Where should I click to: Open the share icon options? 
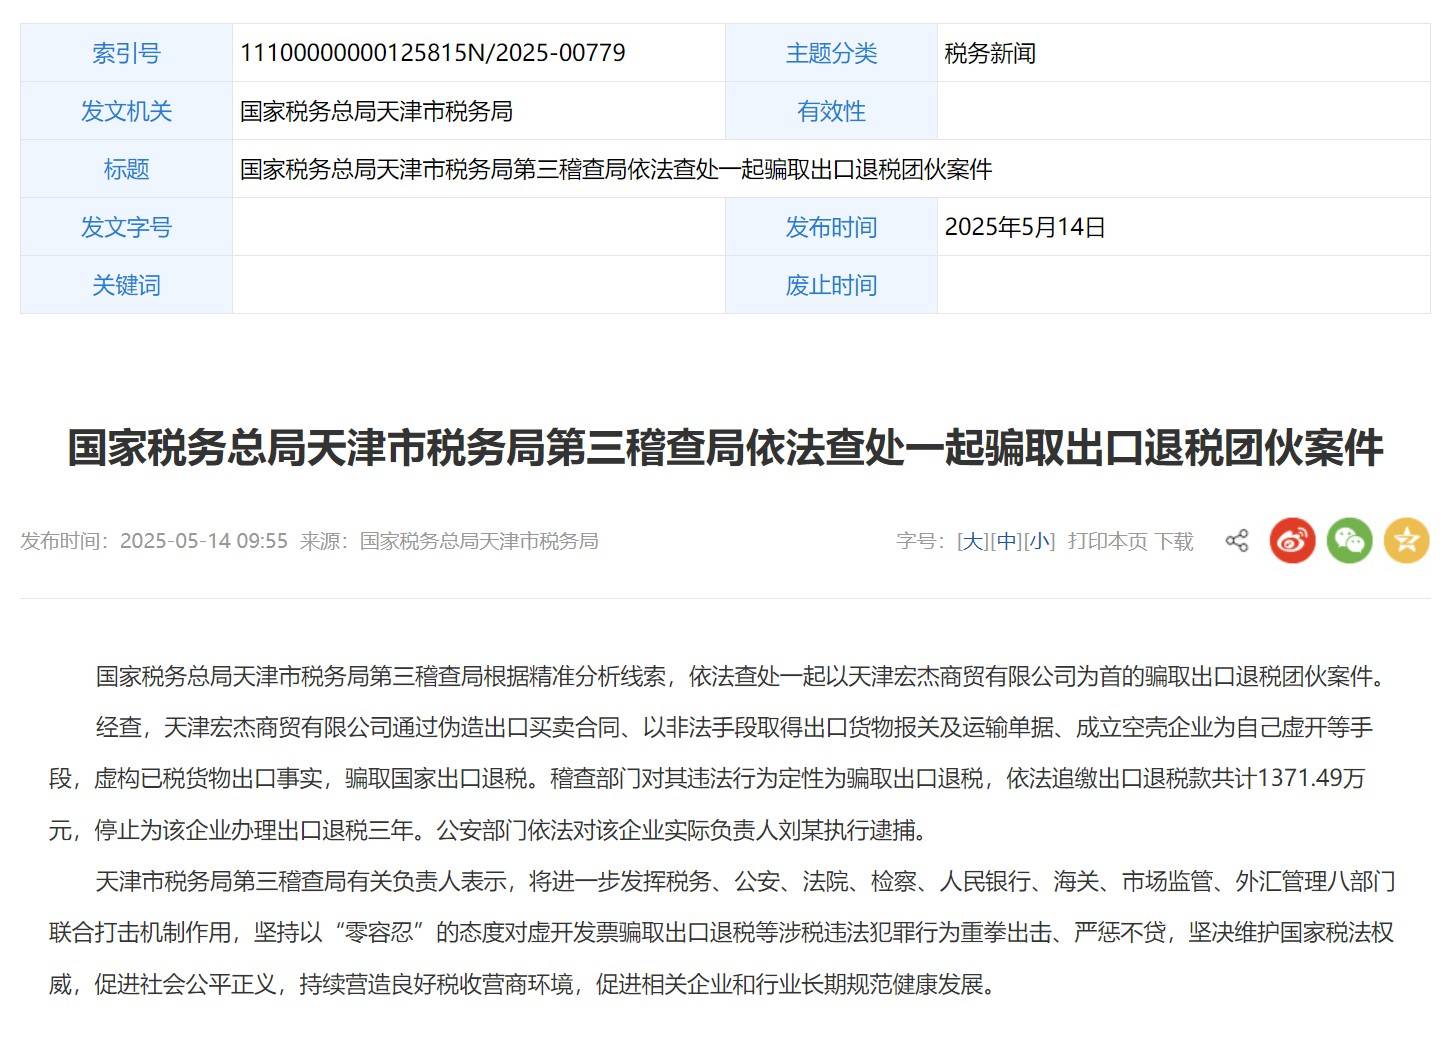pos(1237,541)
